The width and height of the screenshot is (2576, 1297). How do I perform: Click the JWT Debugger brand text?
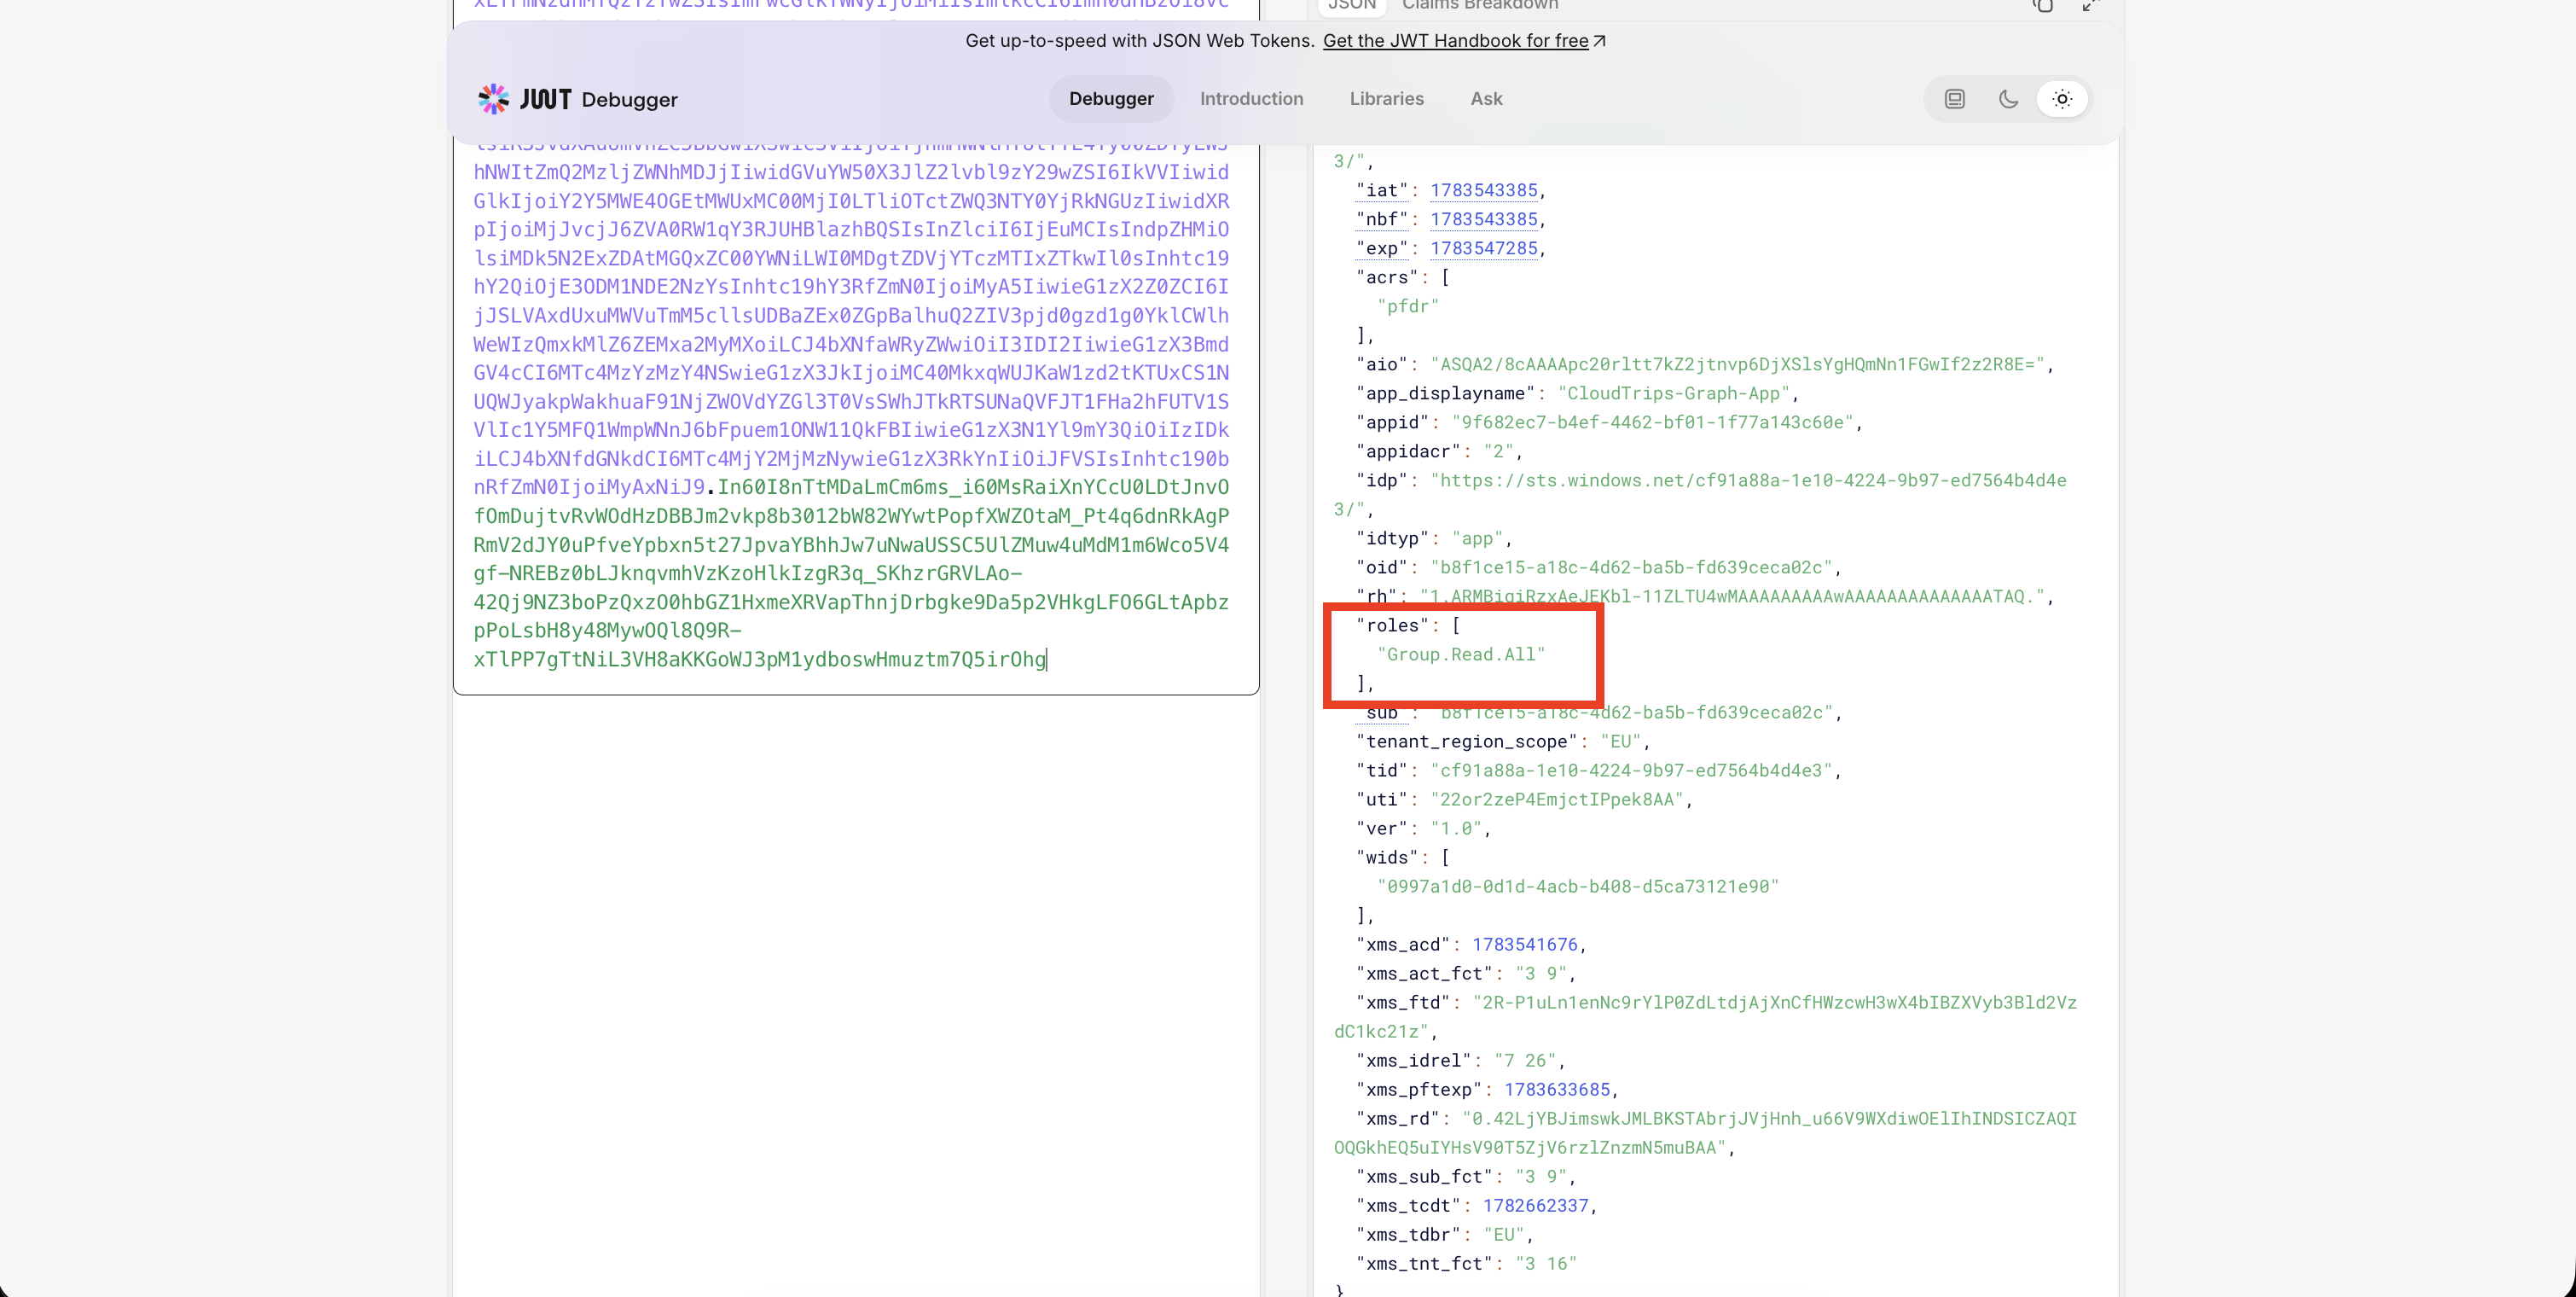pyautogui.click(x=598, y=99)
